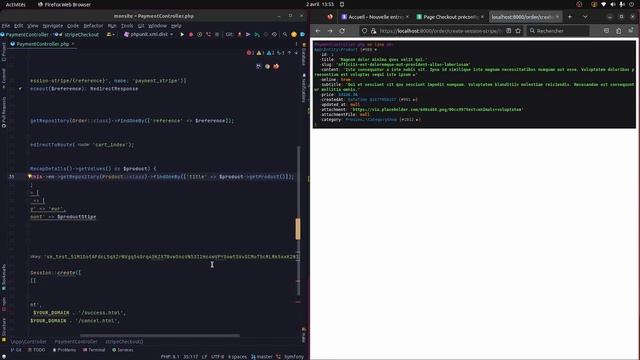Open the Window menu

[x=157, y=26]
